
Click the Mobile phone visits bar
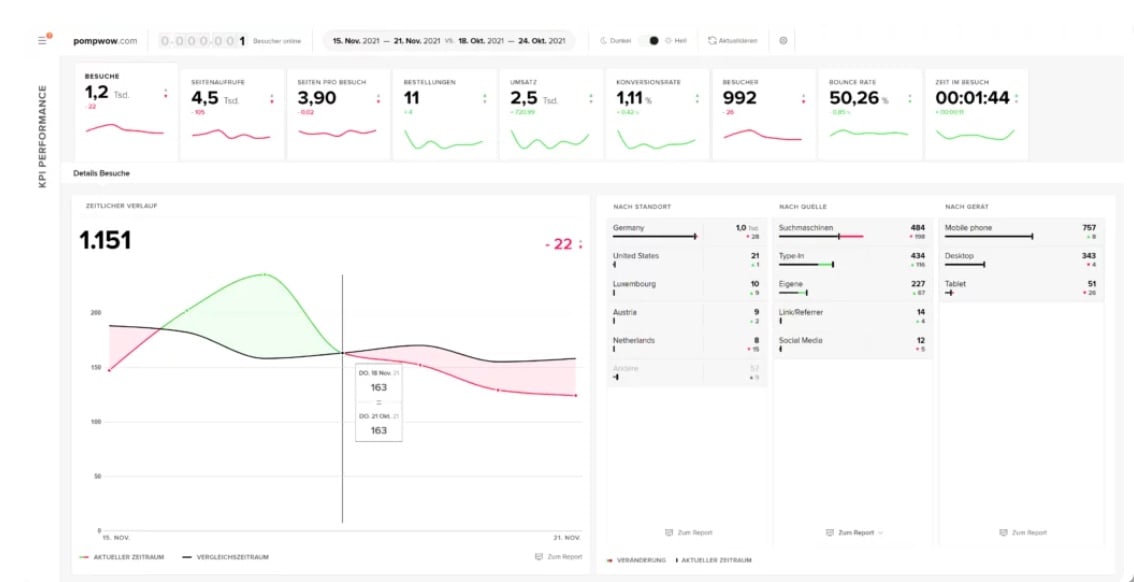989,236
